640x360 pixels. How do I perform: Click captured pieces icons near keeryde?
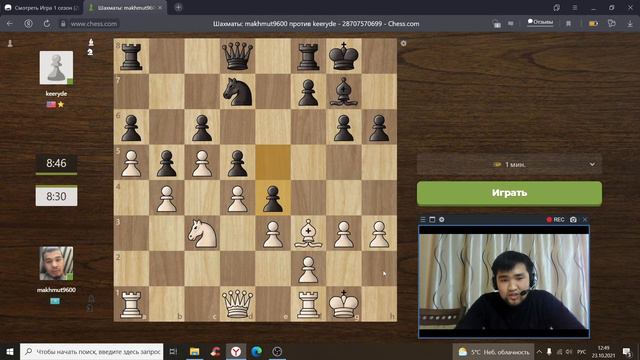pos(91,47)
